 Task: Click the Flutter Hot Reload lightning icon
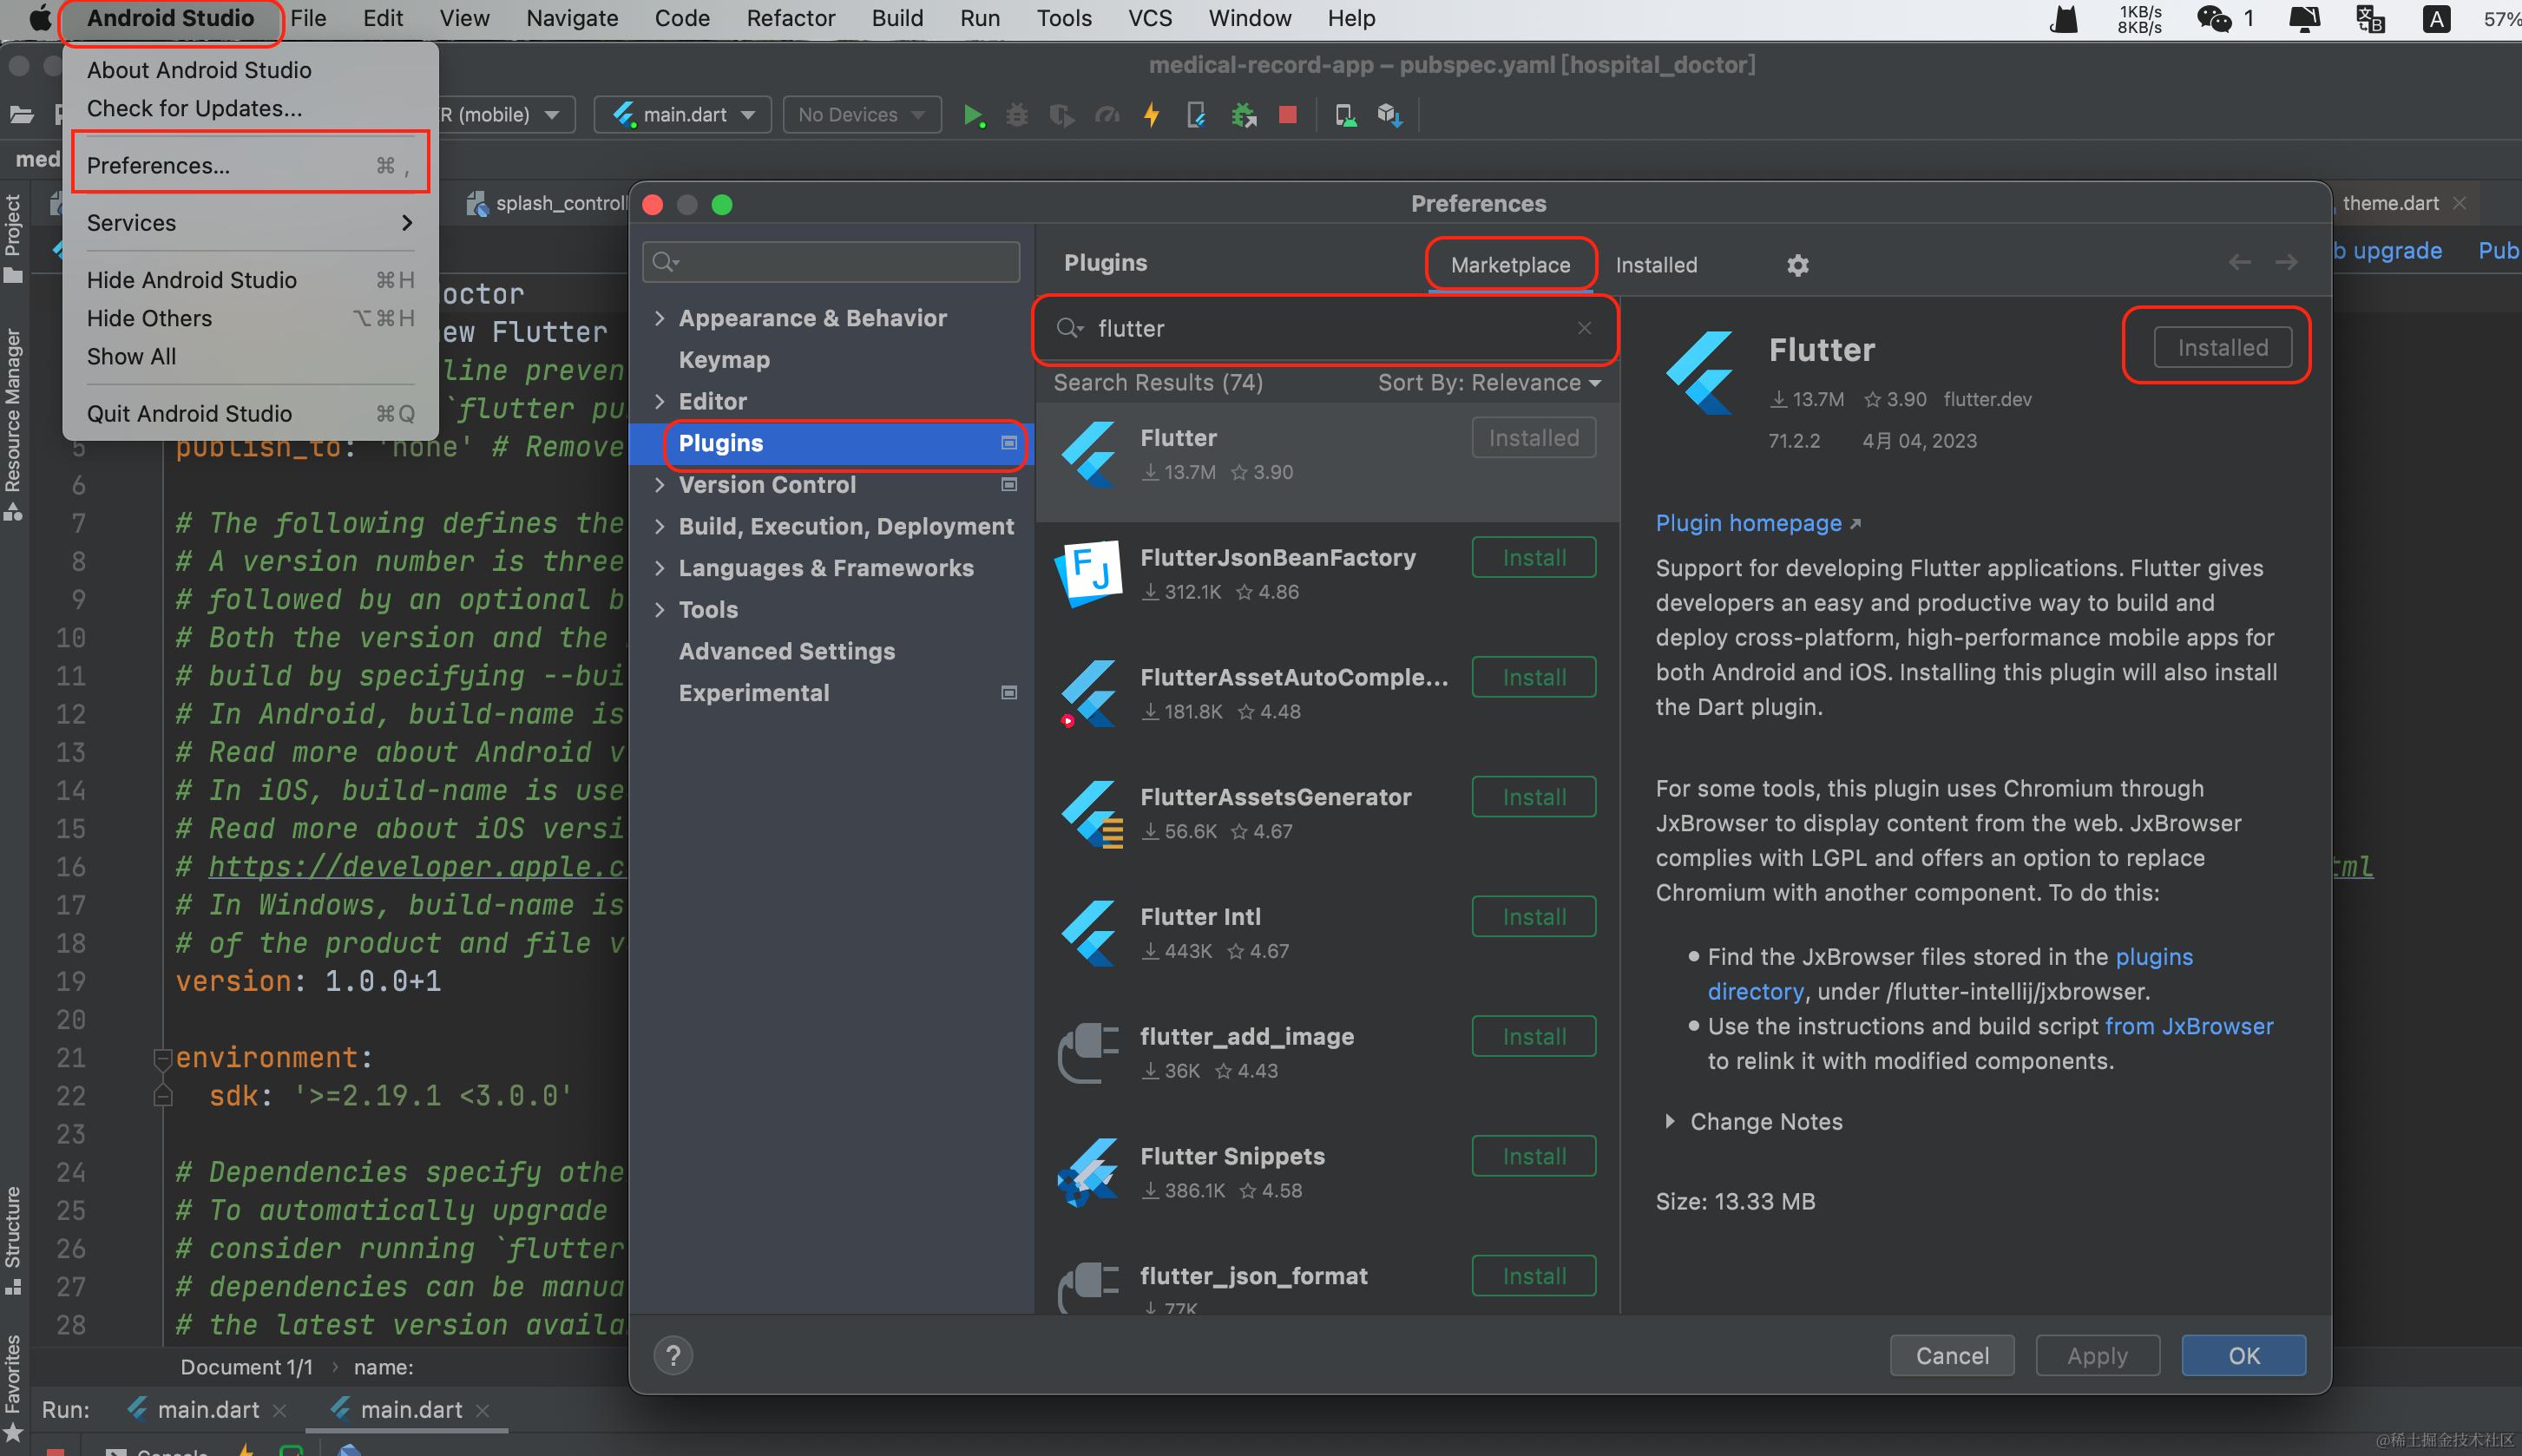[x=1152, y=115]
